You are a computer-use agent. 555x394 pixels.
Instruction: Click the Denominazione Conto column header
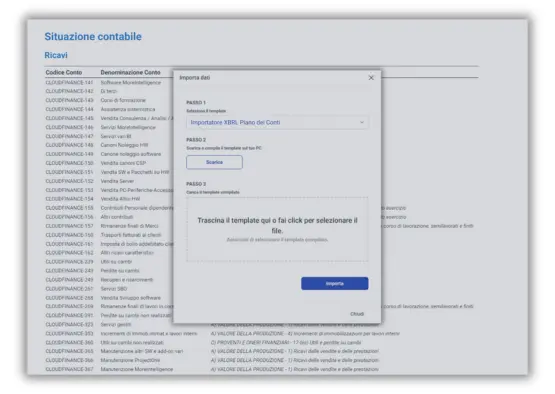pos(130,72)
